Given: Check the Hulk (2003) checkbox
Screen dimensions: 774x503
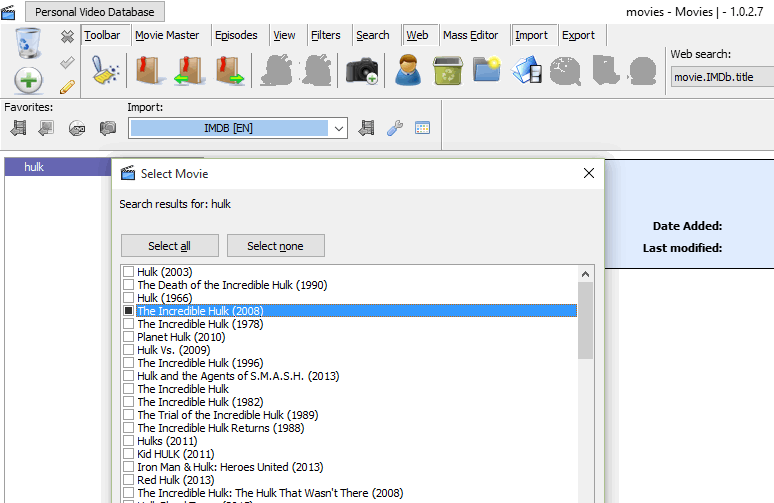Looking at the screenshot, I should click(129, 271).
